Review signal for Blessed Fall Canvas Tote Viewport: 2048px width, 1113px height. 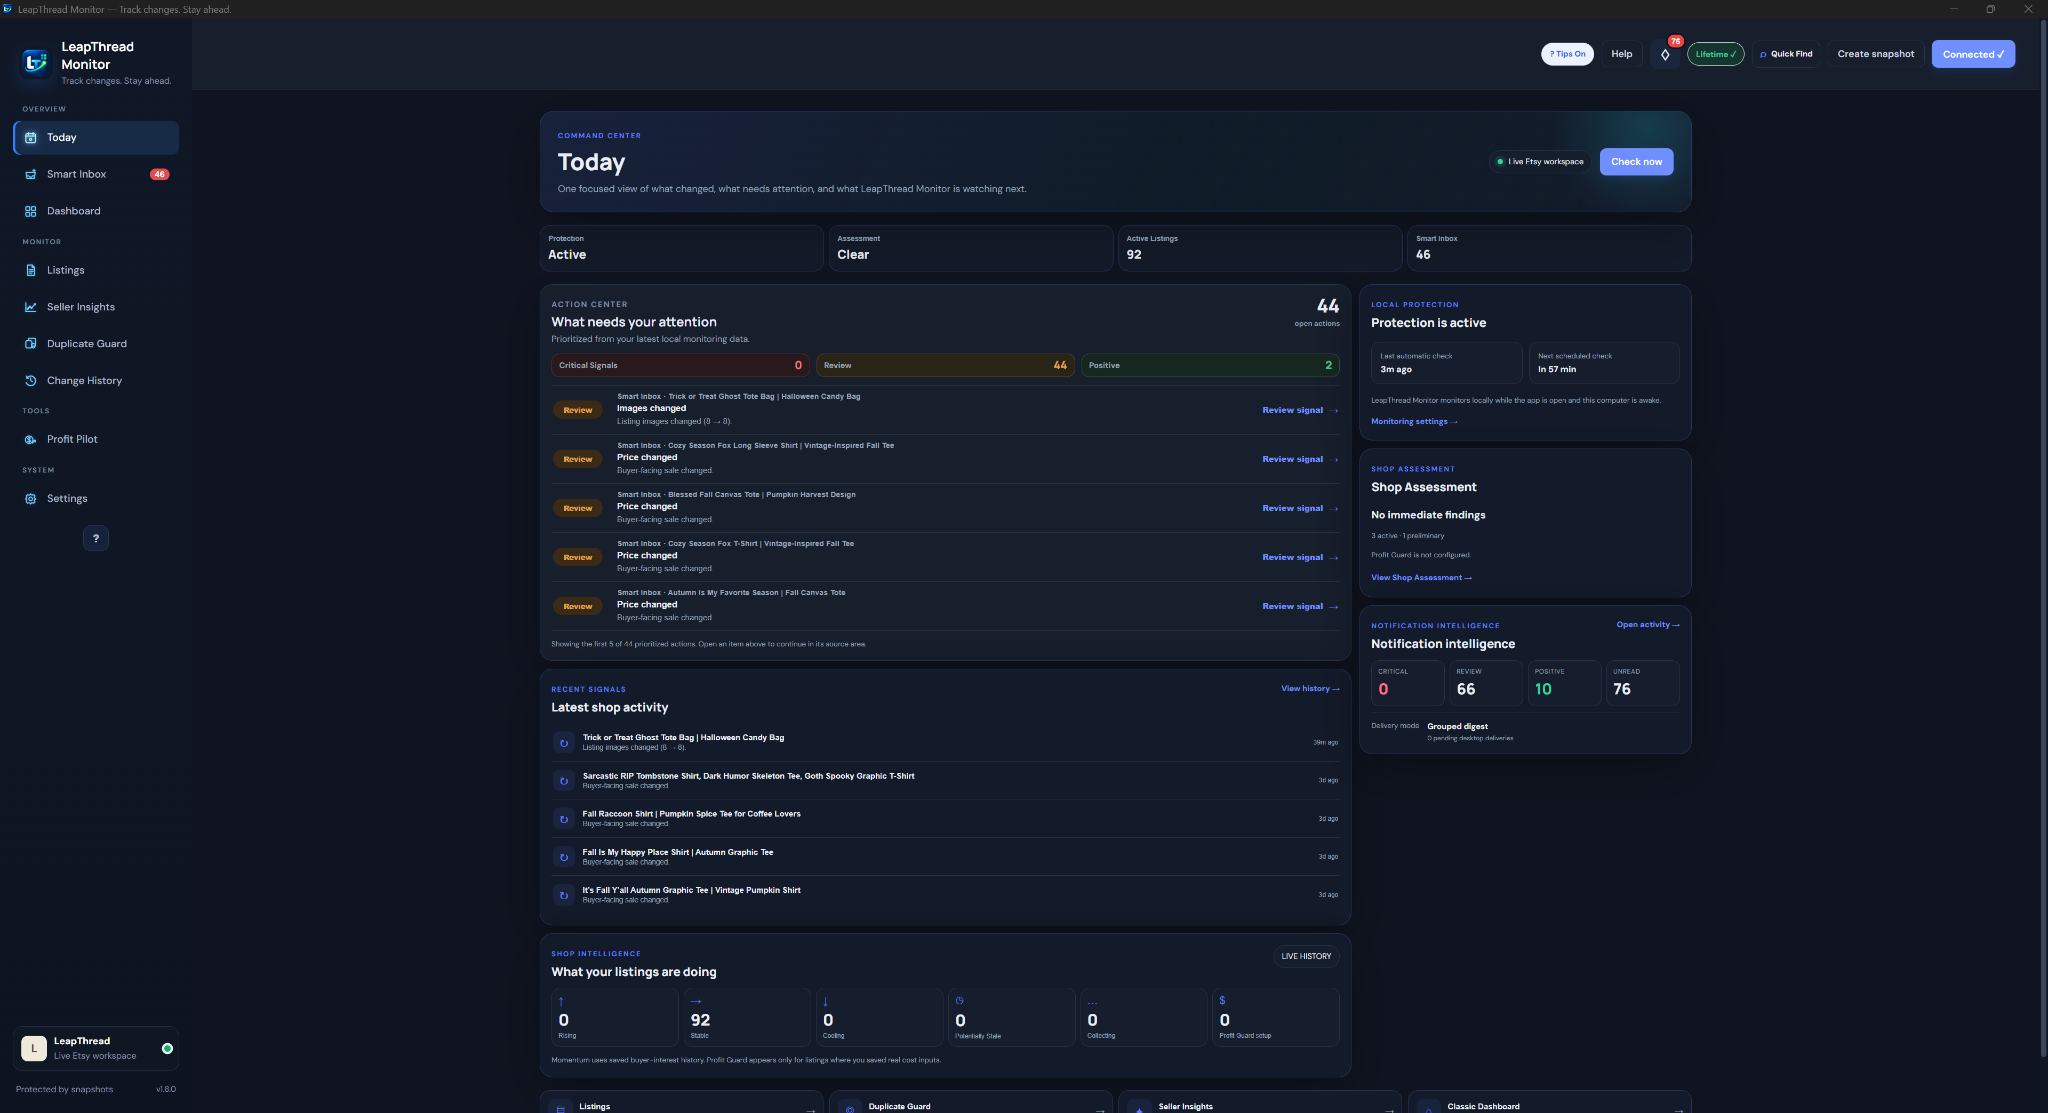tap(1299, 508)
